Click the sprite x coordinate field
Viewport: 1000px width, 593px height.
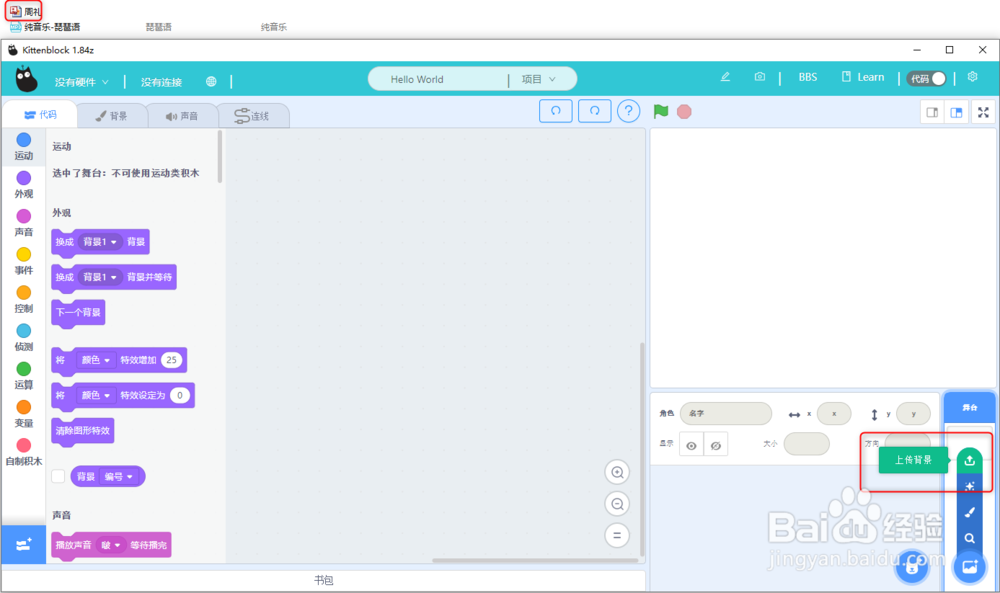click(834, 414)
